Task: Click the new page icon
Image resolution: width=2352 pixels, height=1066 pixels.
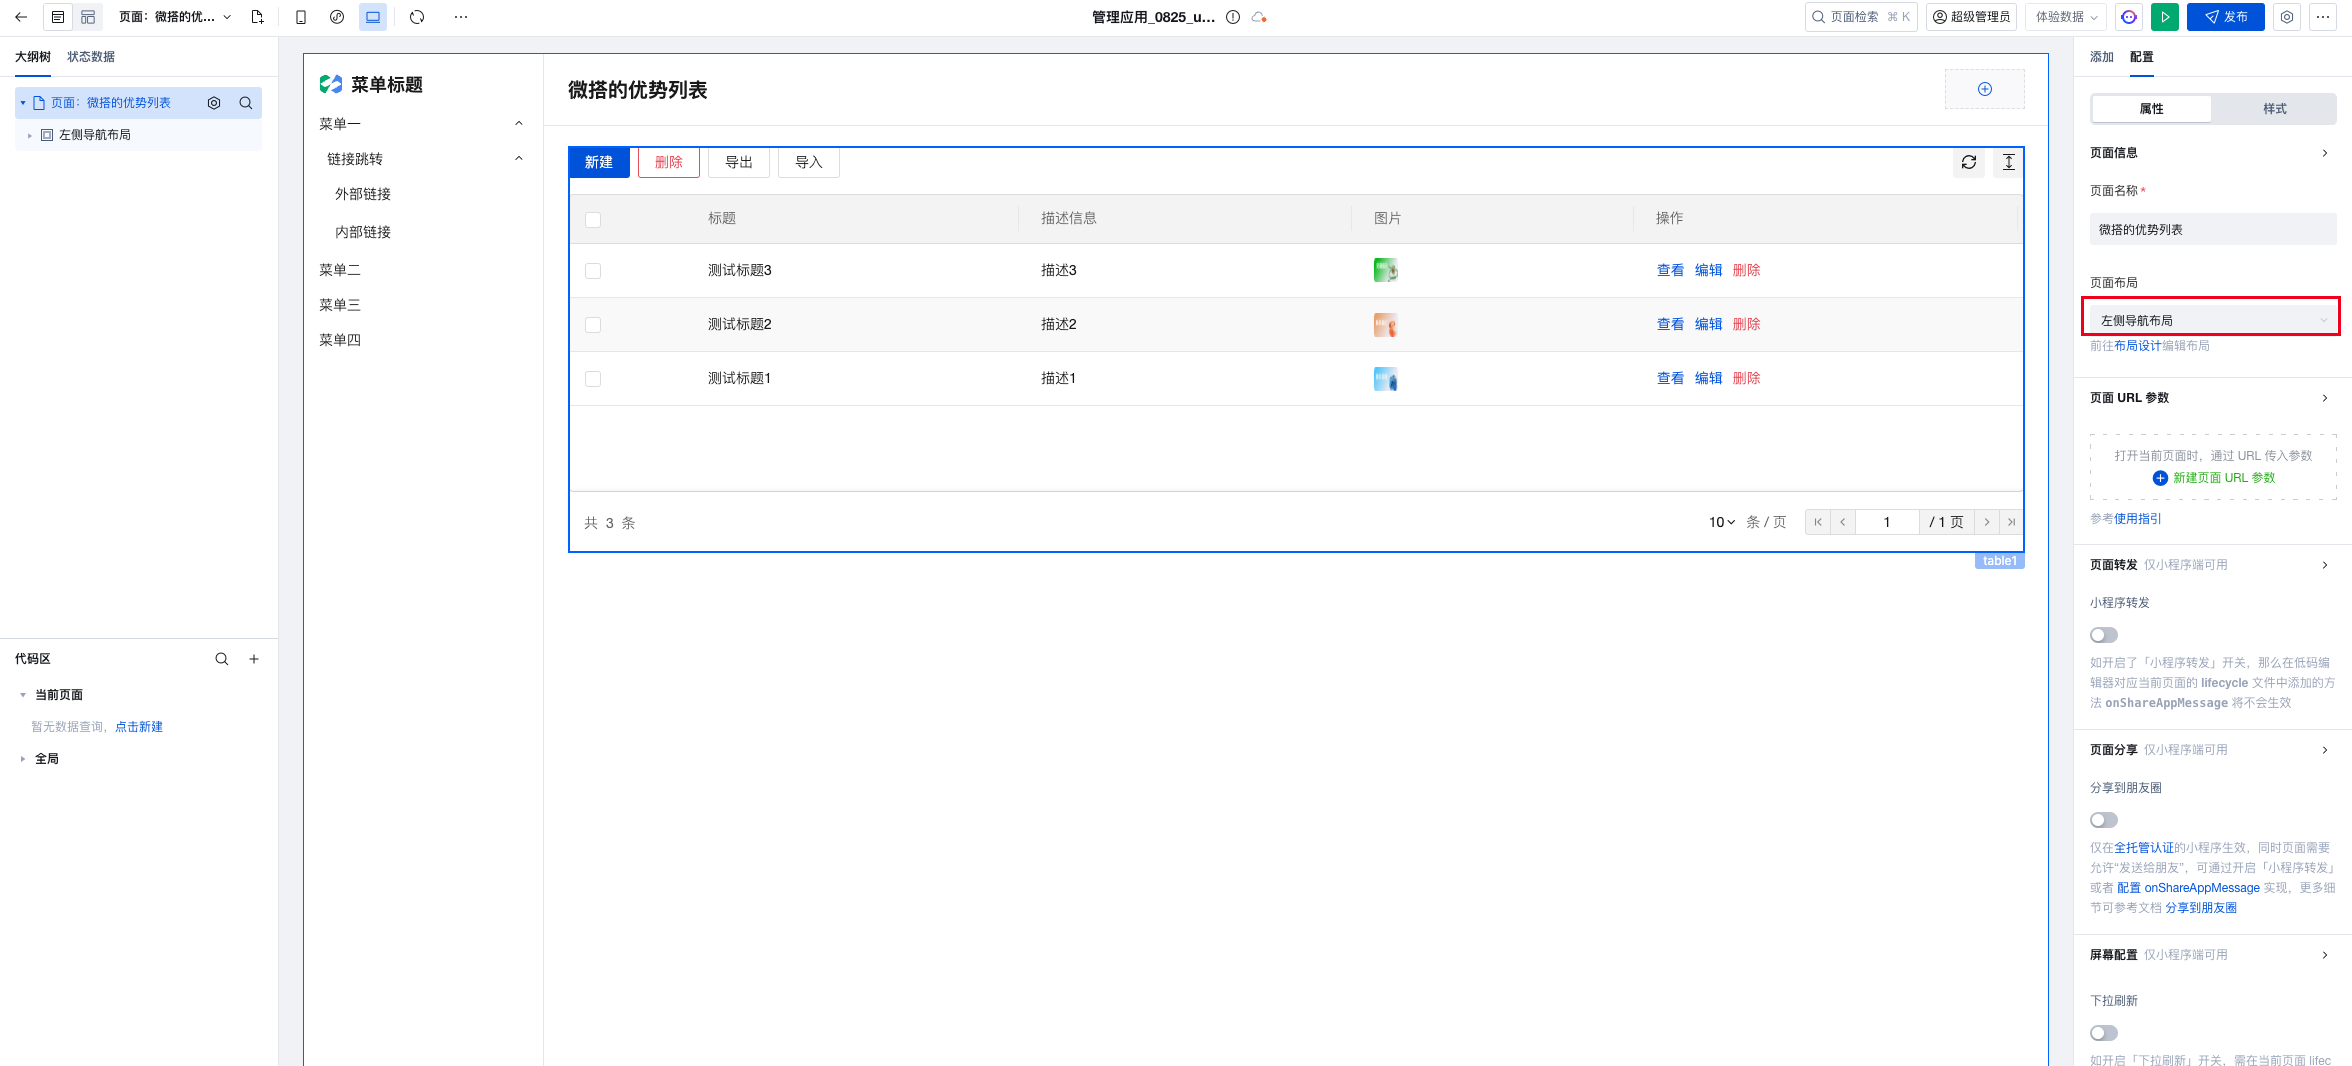Action: (x=257, y=17)
